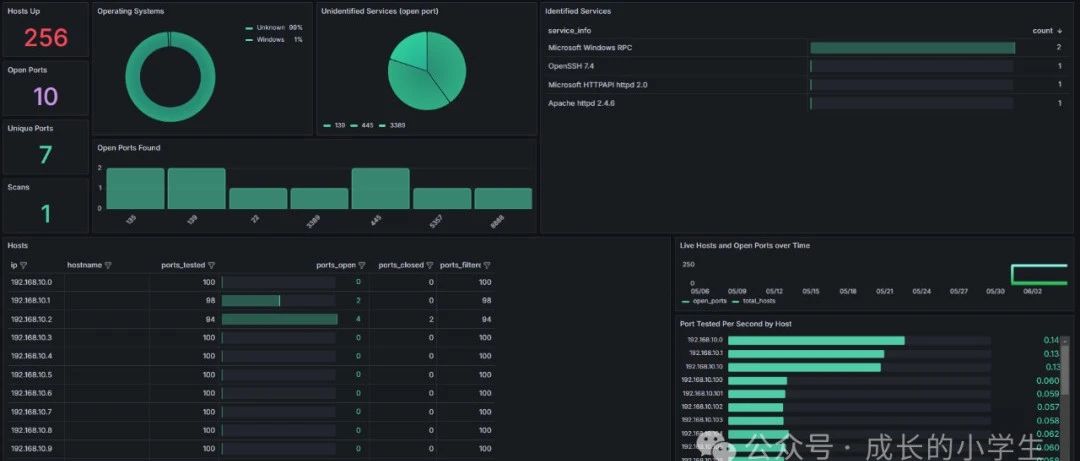Viewport: 1080px width, 461px height.
Task: Click 192.168.10.5 in the Hosts table
Action: [x=31, y=375]
